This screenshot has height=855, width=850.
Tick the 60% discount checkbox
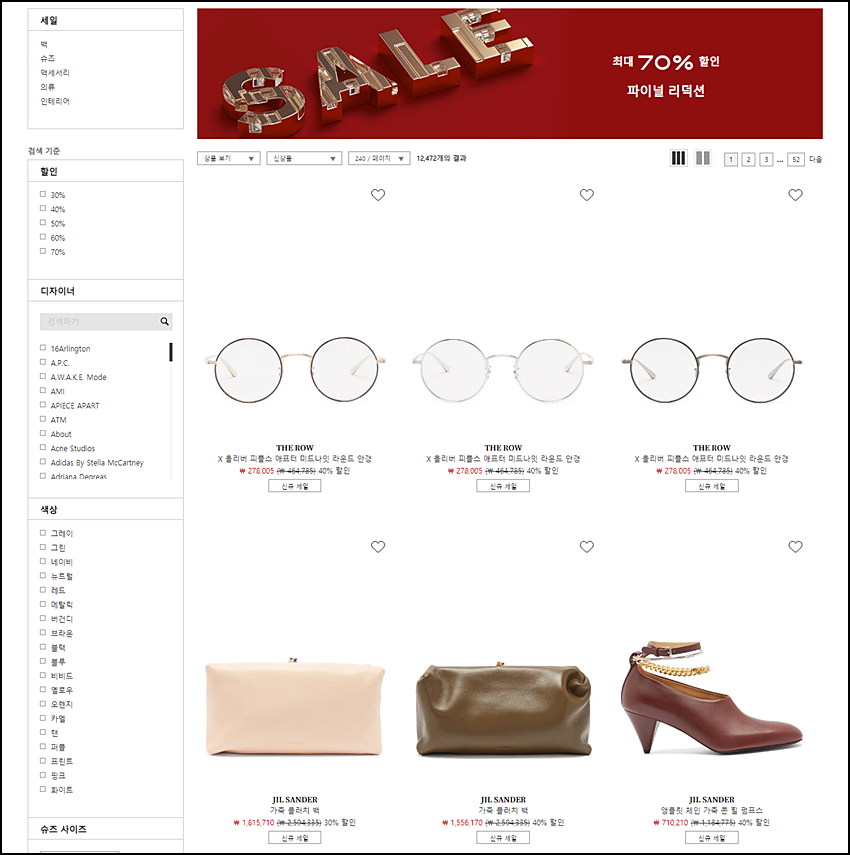tap(43, 237)
